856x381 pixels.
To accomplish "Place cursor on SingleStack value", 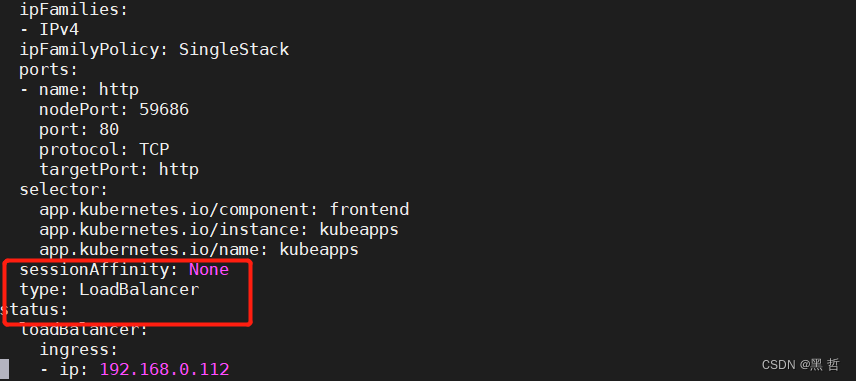I will (234, 50).
